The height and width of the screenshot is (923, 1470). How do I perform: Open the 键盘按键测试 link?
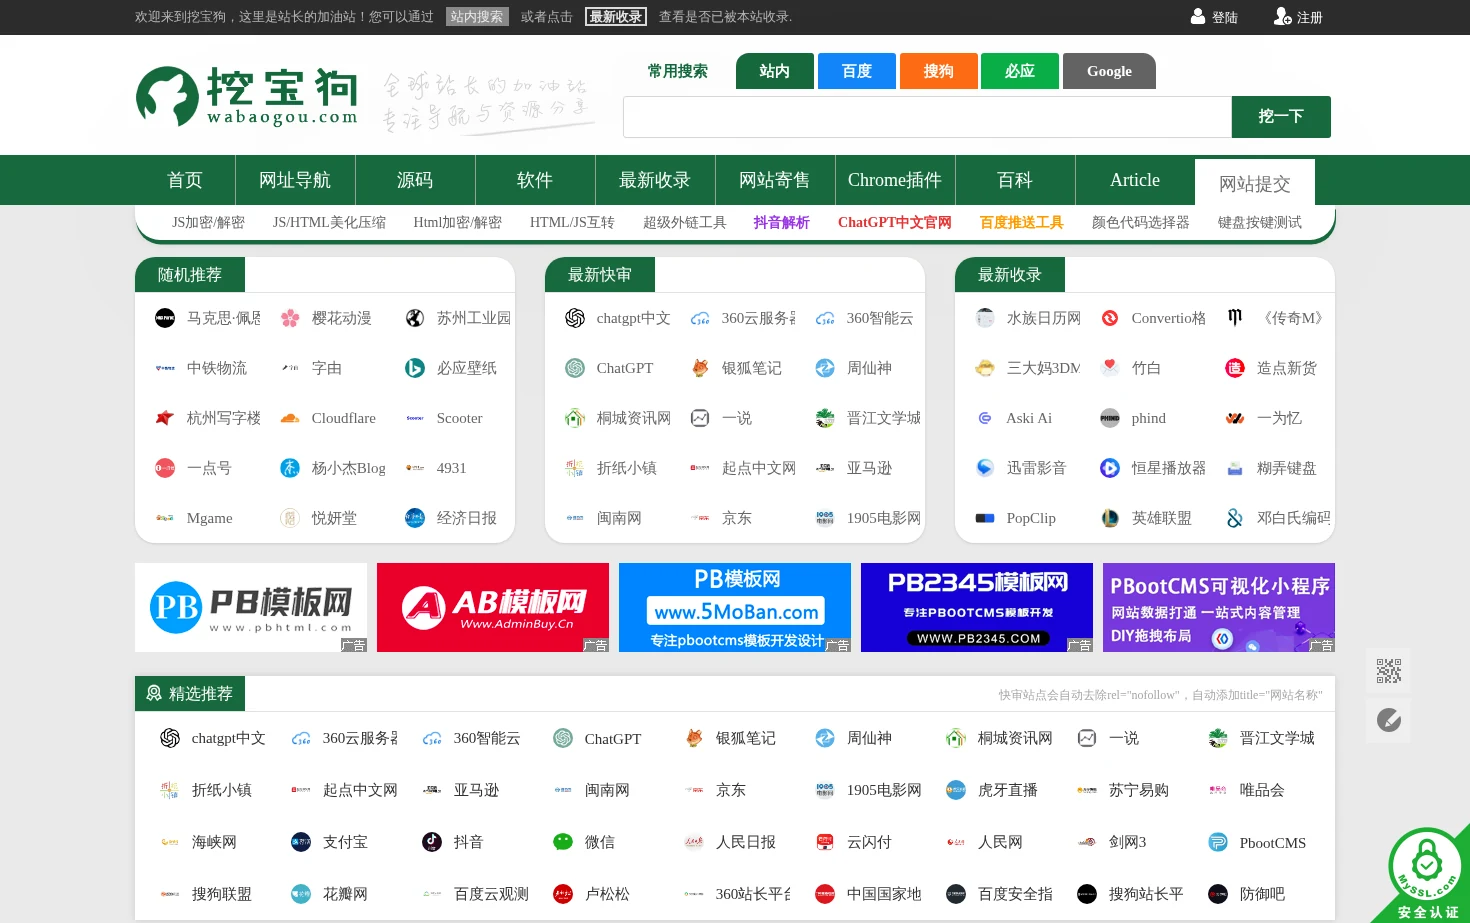point(1260,222)
